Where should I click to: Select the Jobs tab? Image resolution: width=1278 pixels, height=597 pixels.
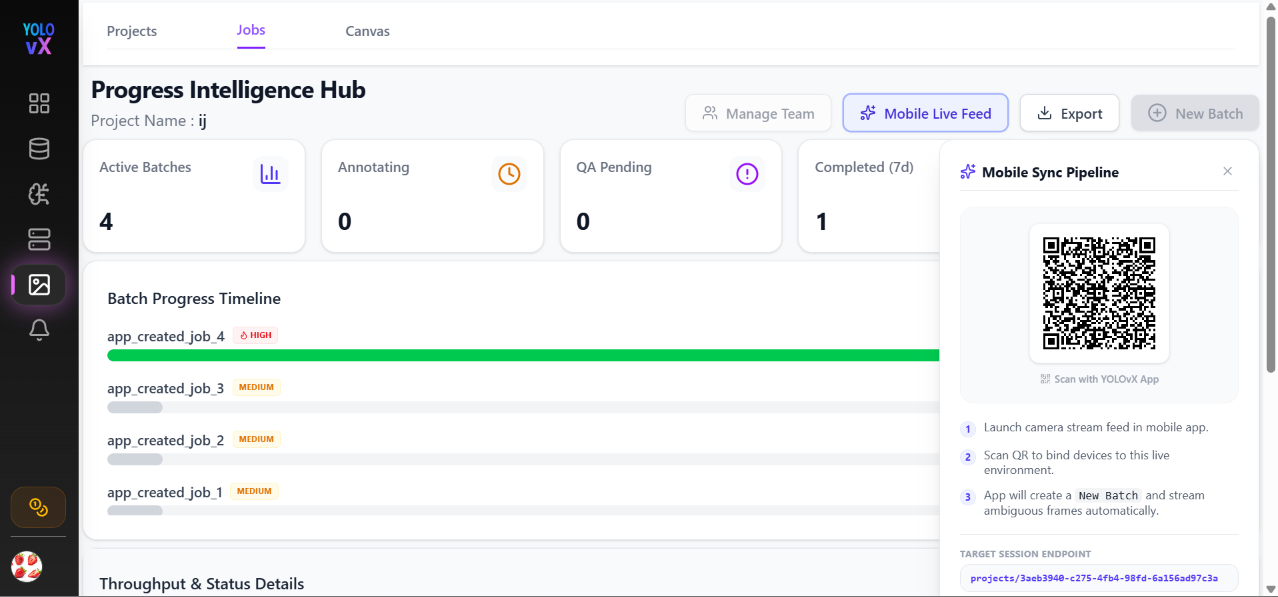tap(251, 30)
